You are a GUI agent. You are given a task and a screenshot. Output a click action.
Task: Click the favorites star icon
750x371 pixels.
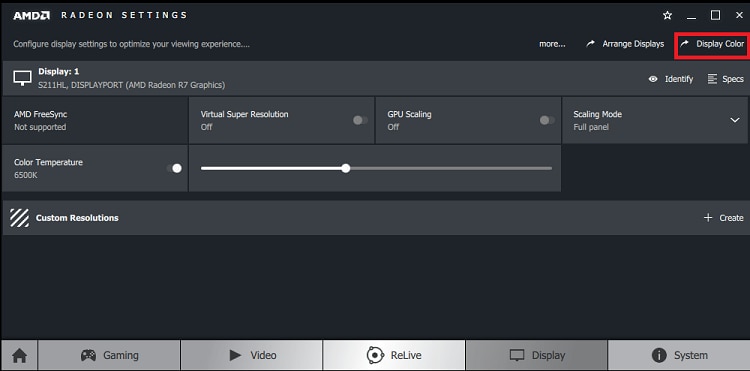(667, 15)
